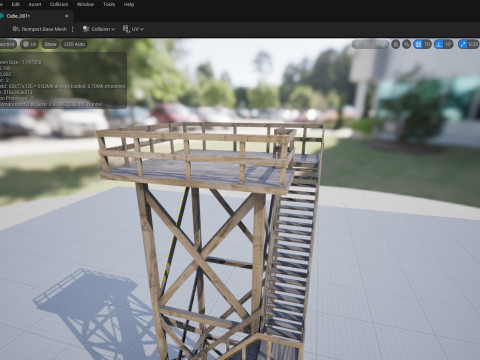Screen dimensions: 480x360
Task: Open the Tools menu
Action: (x=109, y=4)
